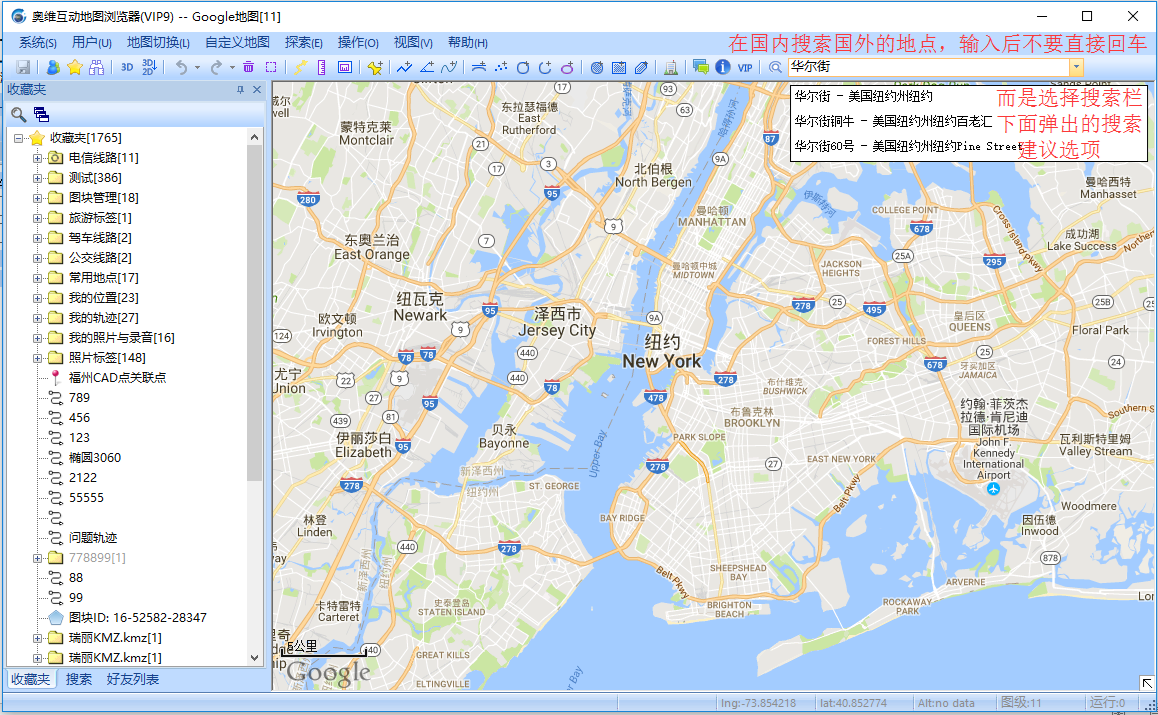Collapse the 收藏夹[1765] root node
Viewport: 1158px width, 715px height.
pos(18,138)
